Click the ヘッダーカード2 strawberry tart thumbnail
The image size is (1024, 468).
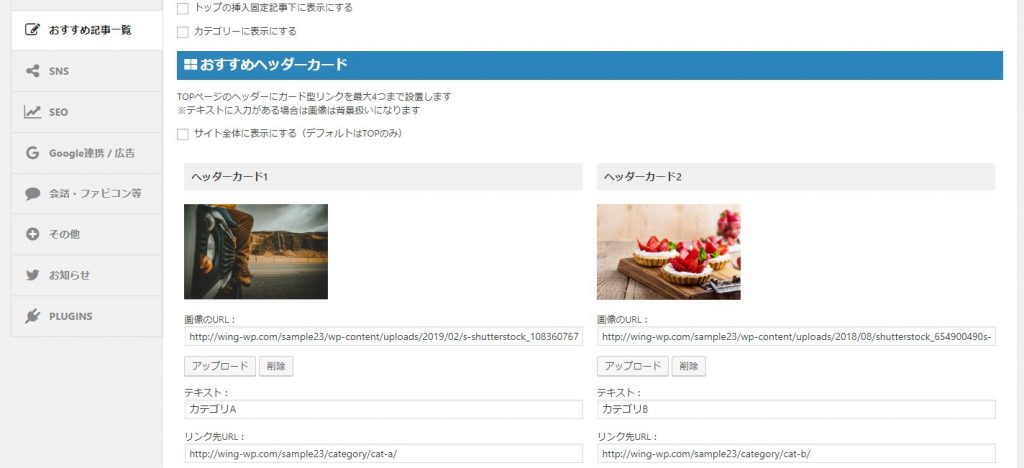pos(668,252)
